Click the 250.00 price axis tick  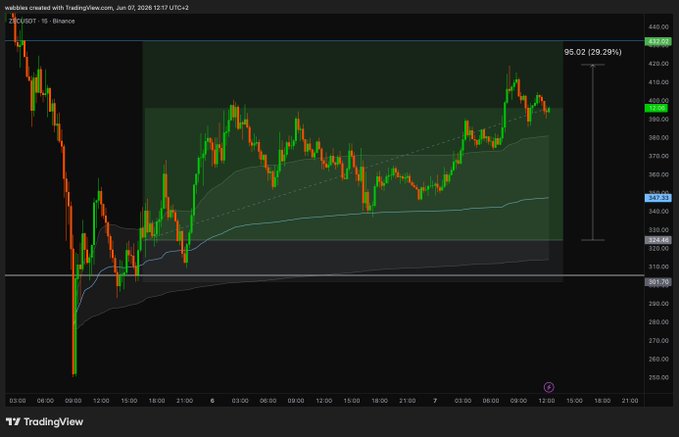click(658, 378)
